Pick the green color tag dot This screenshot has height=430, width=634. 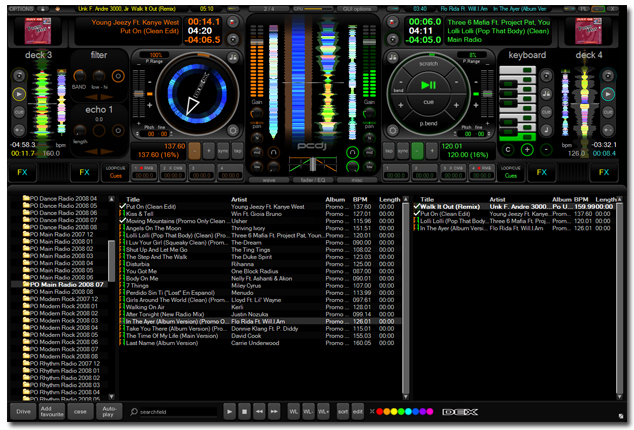point(401,411)
